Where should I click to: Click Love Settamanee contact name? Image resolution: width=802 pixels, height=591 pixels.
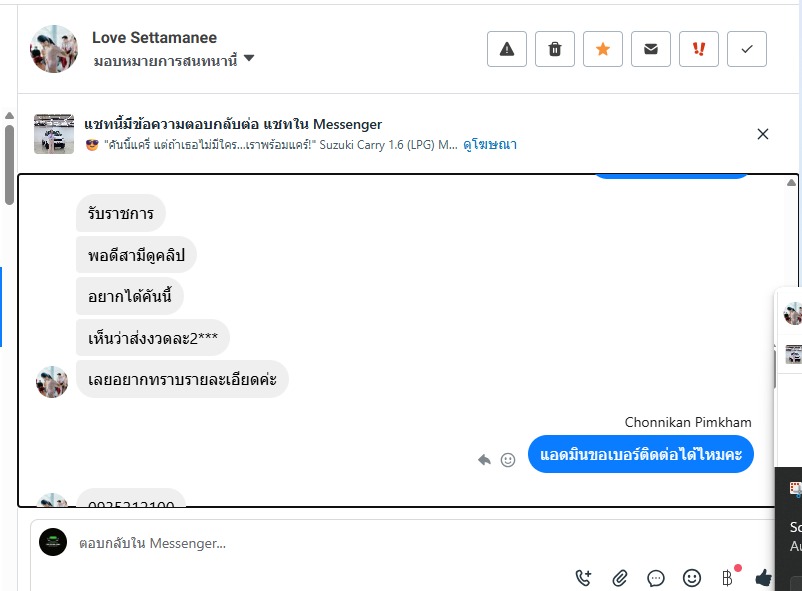[x=154, y=38]
